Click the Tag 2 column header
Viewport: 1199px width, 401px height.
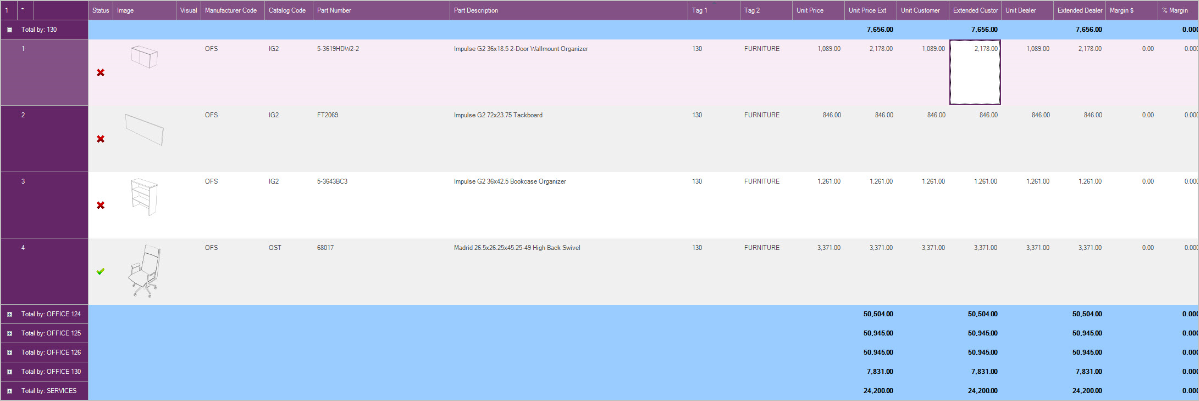coord(766,11)
